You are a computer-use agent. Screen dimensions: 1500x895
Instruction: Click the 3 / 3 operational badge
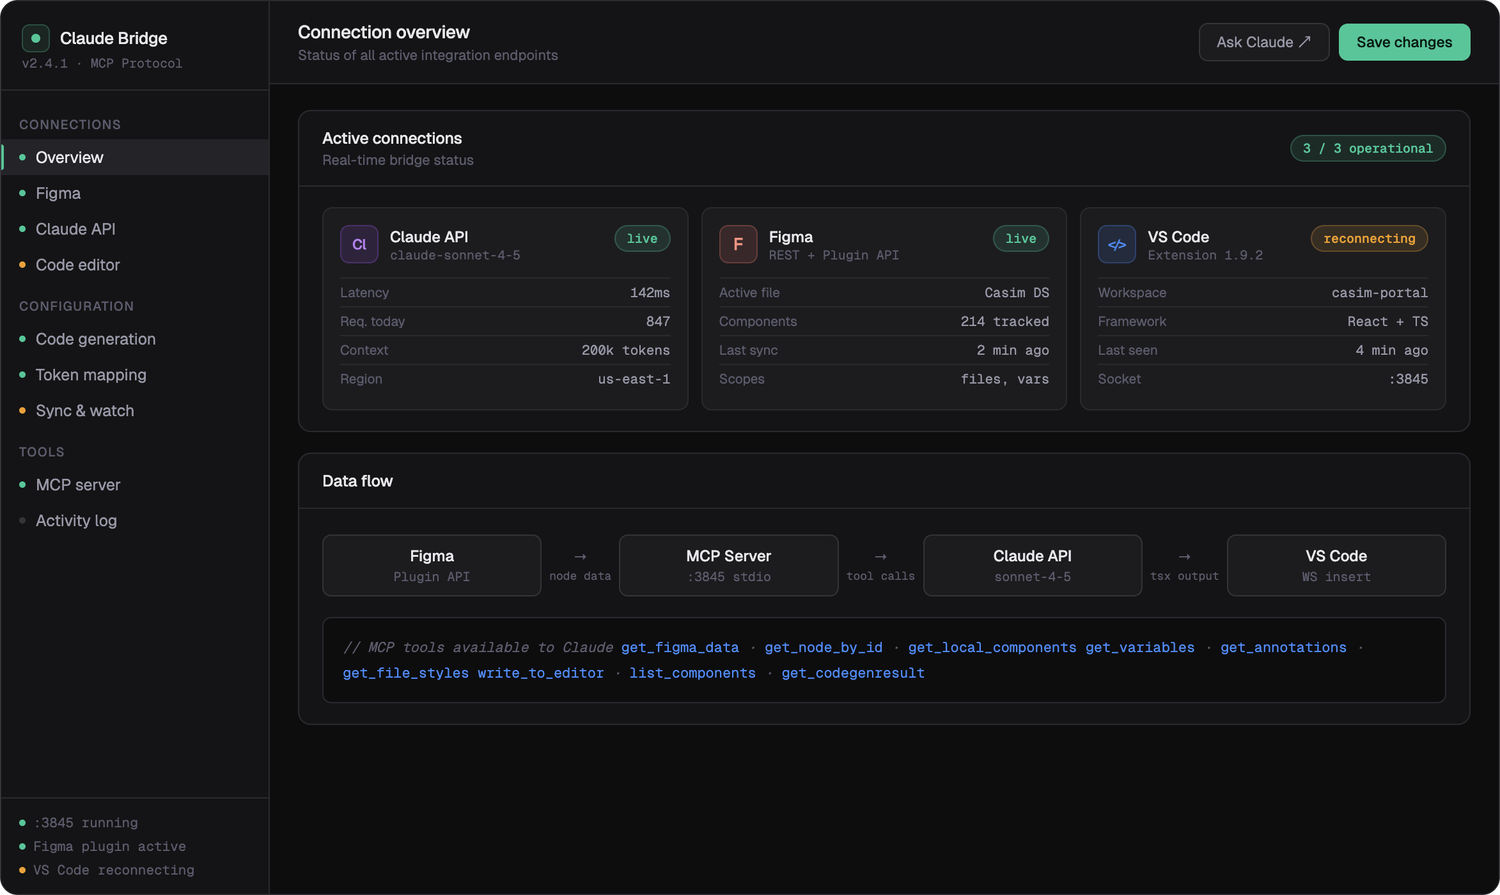(1367, 148)
